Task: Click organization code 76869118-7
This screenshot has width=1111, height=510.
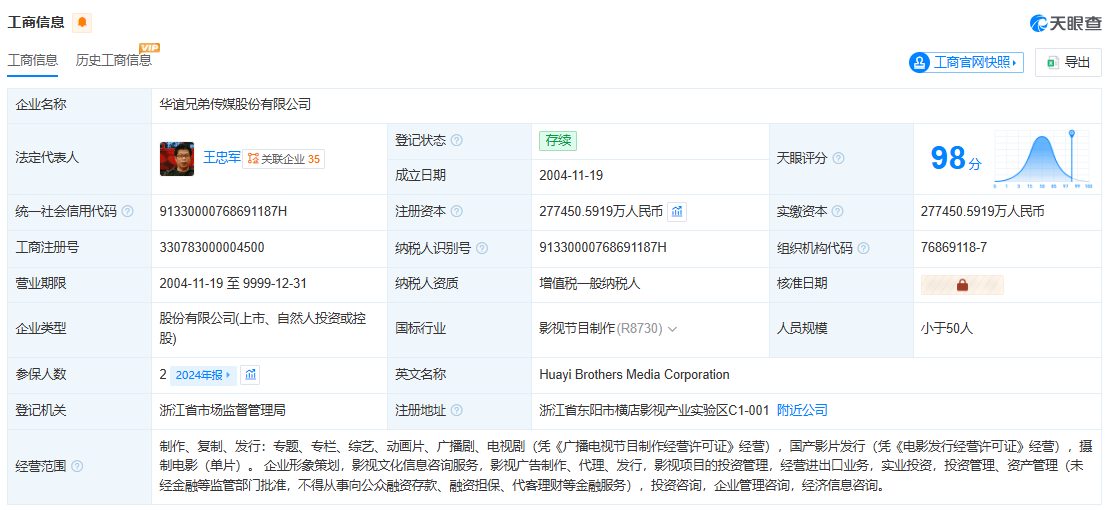Action: pyautogui.click(x=954, y=247)
